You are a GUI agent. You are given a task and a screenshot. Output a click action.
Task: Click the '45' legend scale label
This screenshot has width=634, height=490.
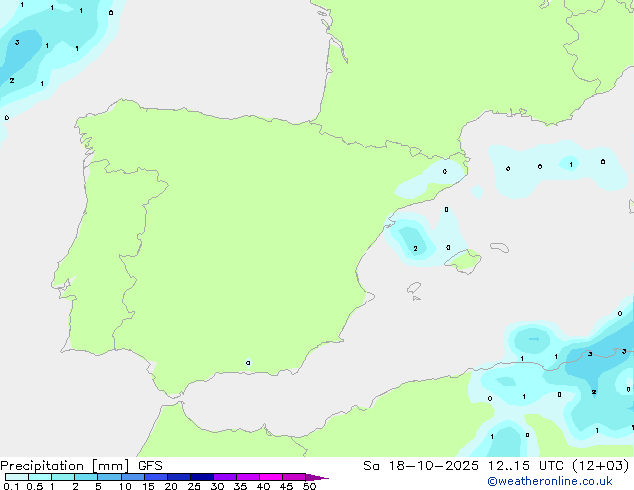286,486
